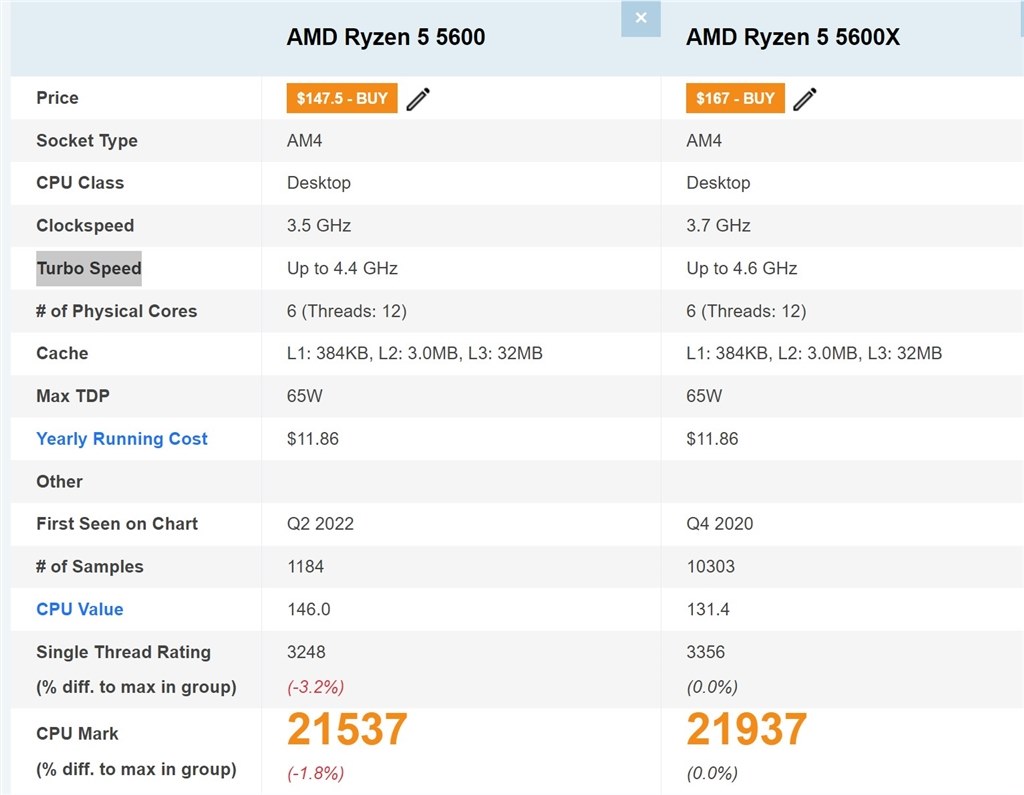1024x795 pixels.
Task: Click the Clockspeed row label
Action: click(86, 226)
